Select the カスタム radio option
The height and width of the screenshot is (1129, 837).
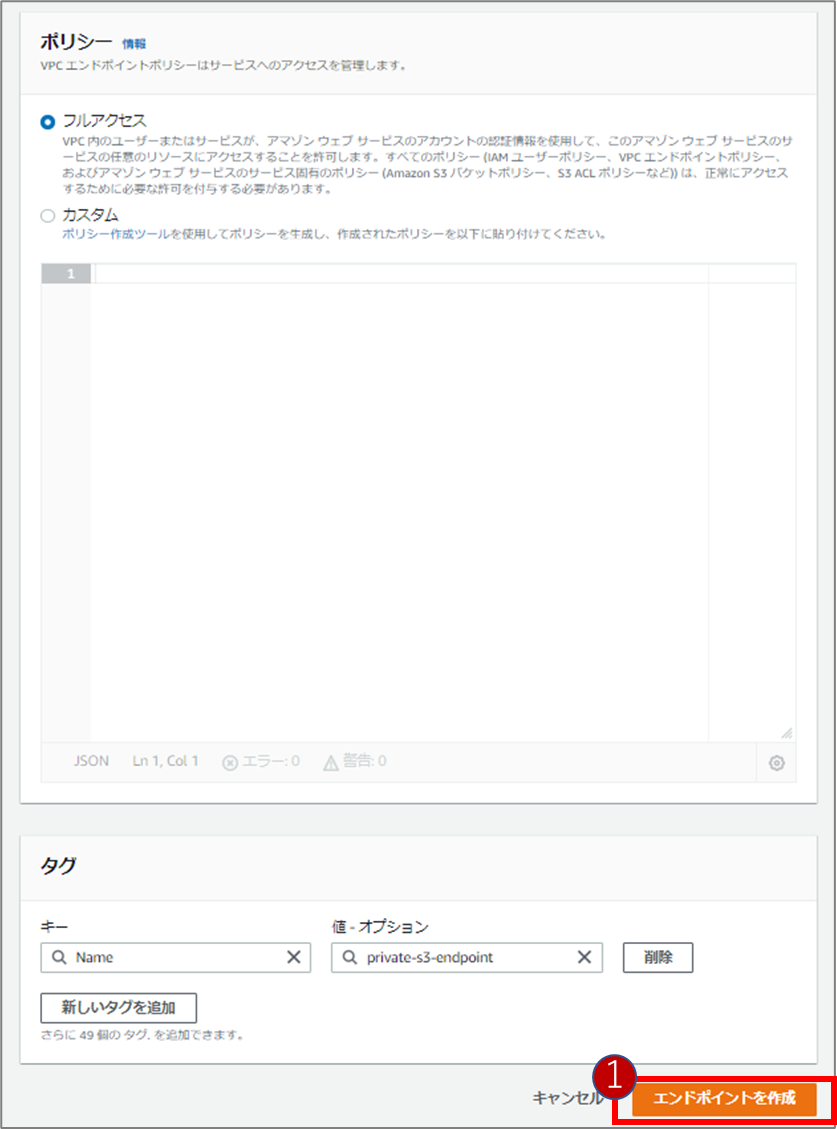[48, 215]
